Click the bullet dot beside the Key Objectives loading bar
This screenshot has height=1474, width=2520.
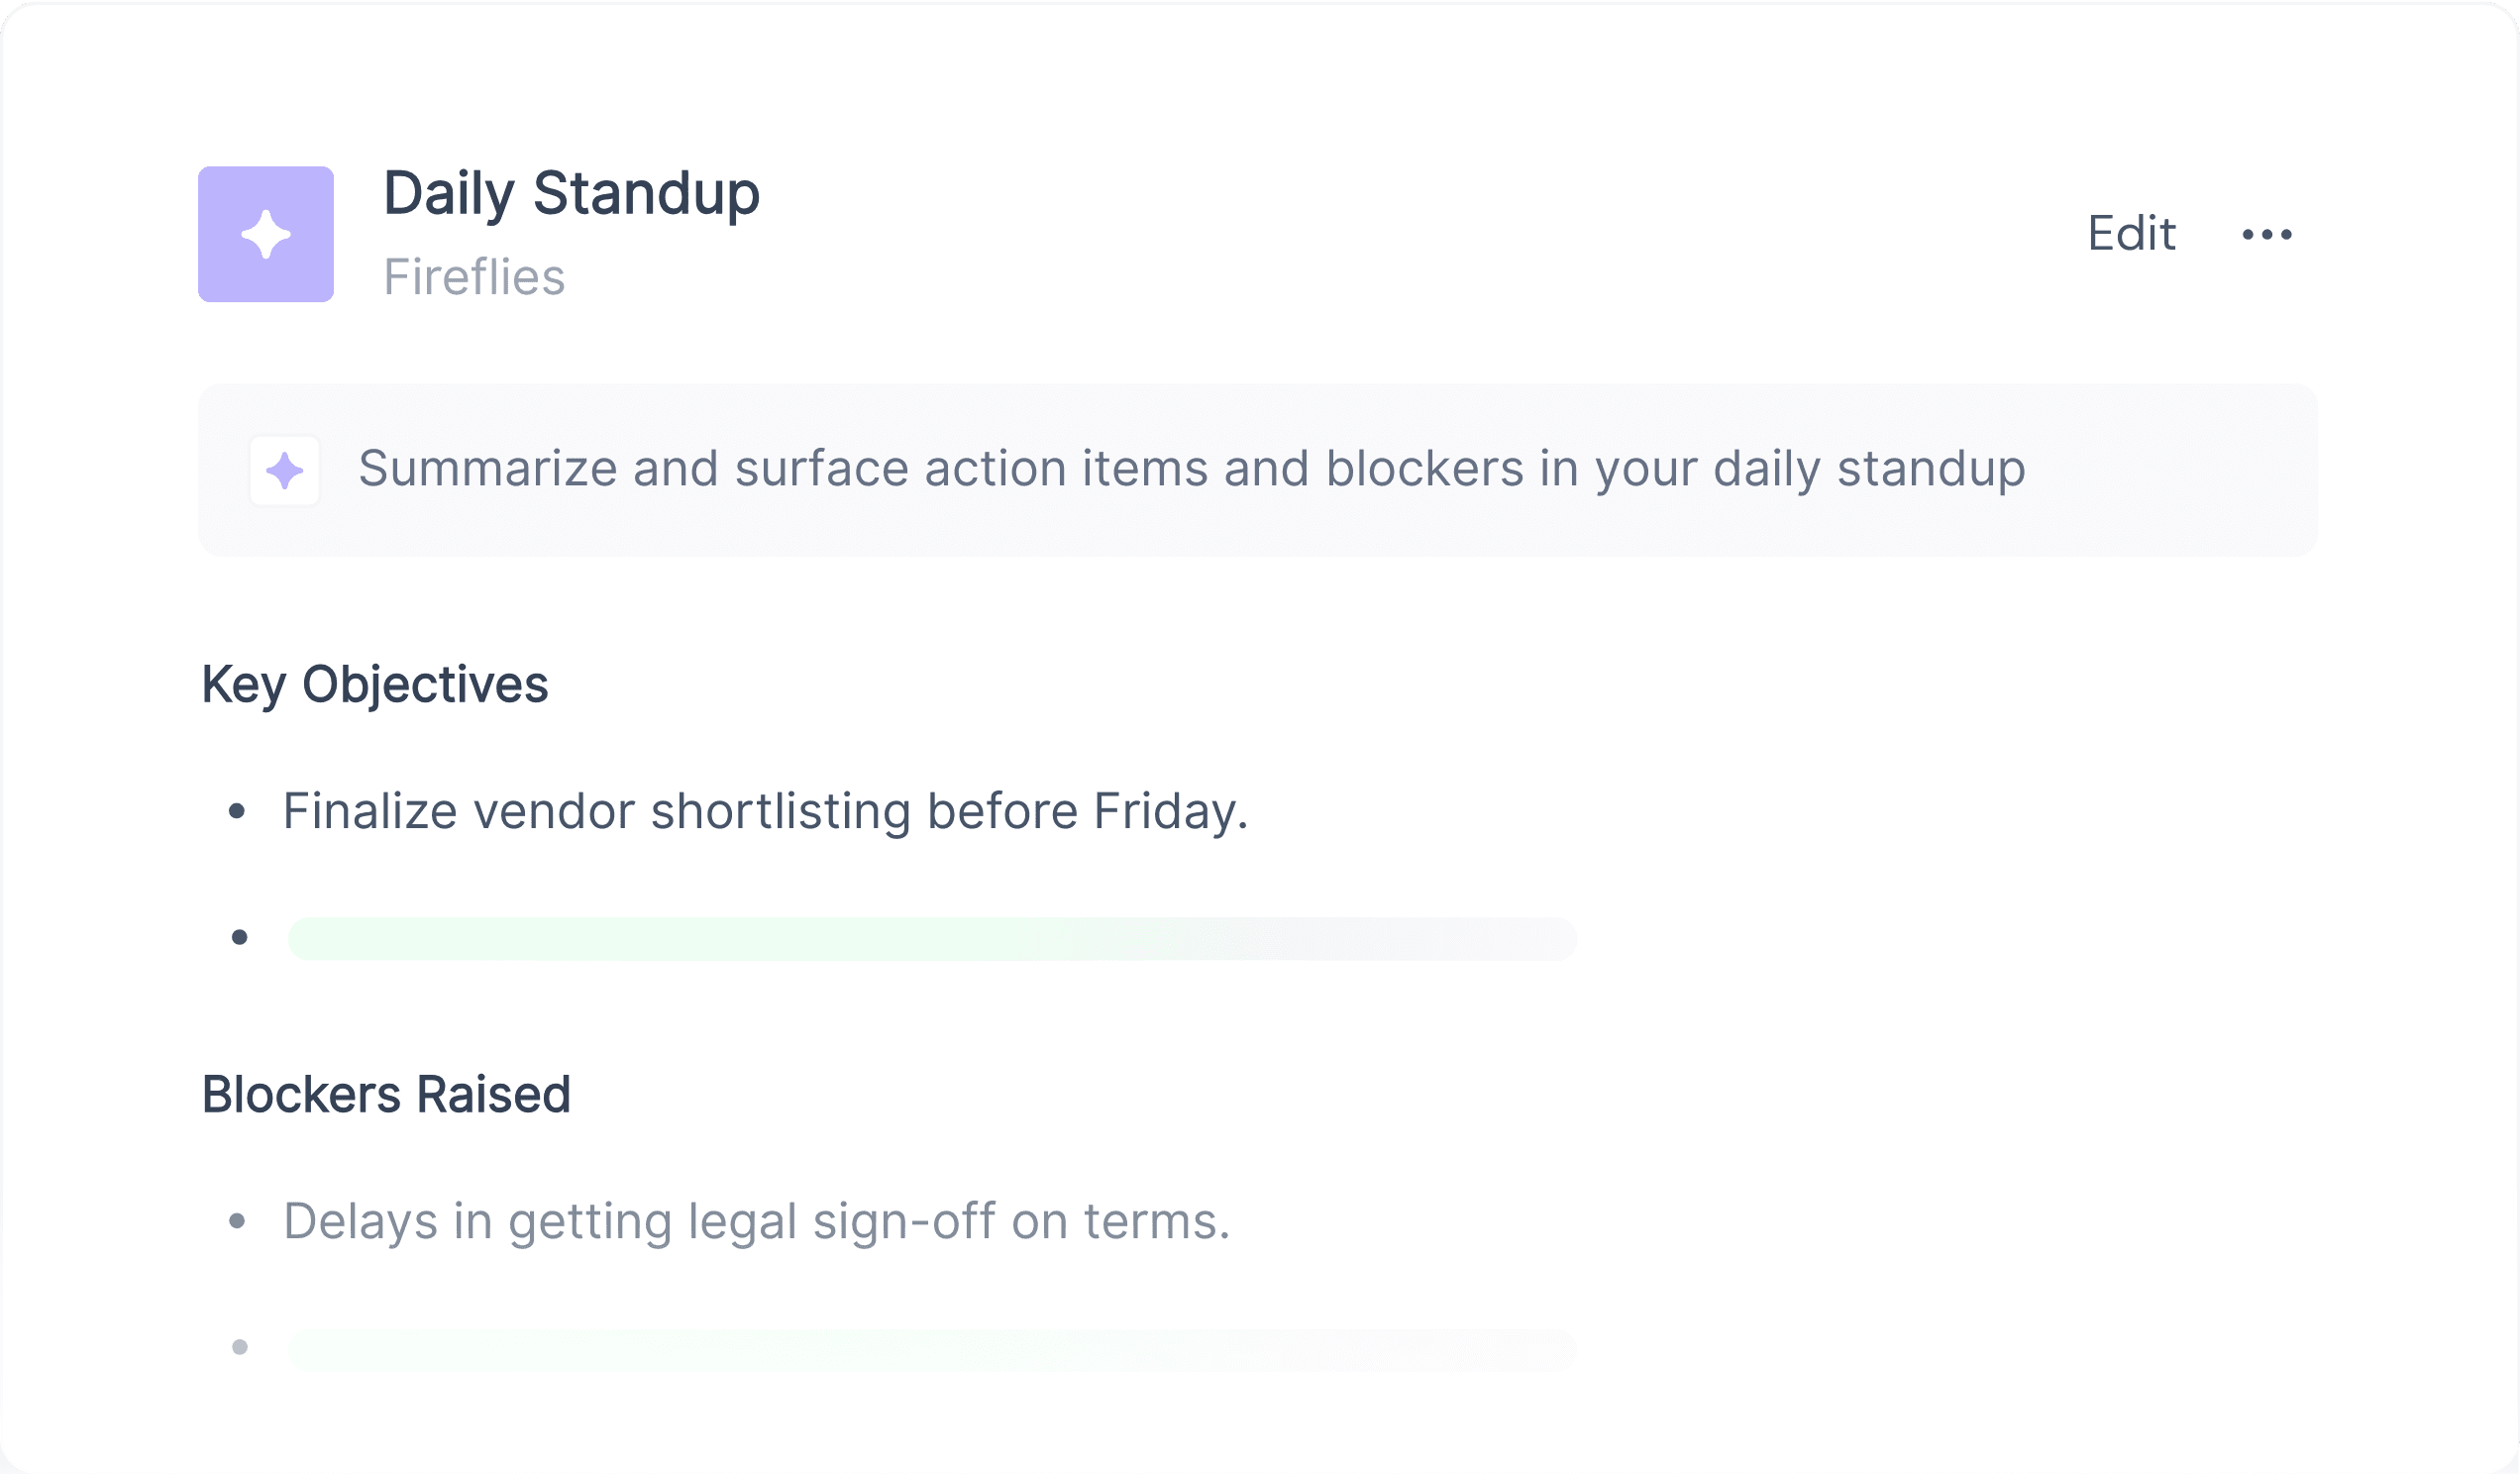point(239,937)
